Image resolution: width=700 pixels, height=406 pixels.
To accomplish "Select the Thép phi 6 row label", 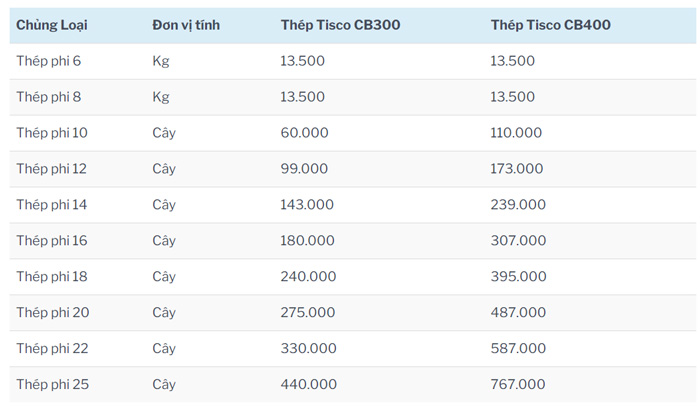I will tap(48, 61).
